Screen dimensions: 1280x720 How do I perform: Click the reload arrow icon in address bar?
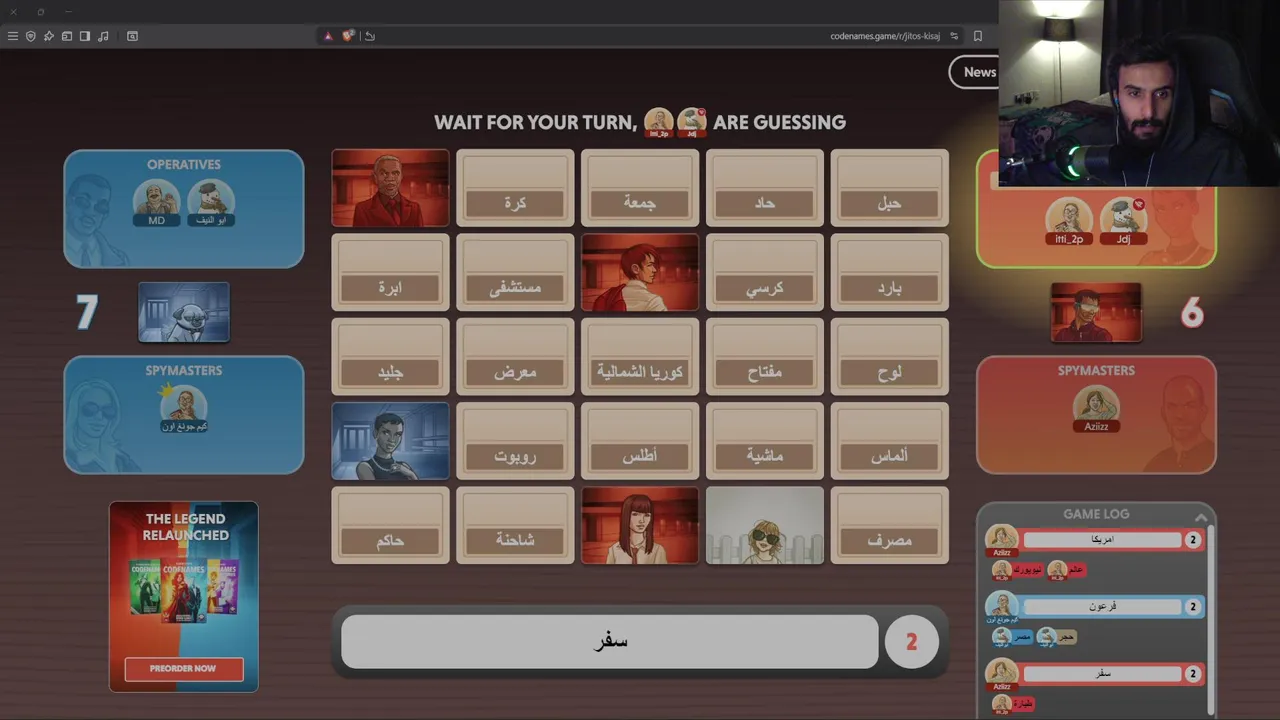point(369,36)
